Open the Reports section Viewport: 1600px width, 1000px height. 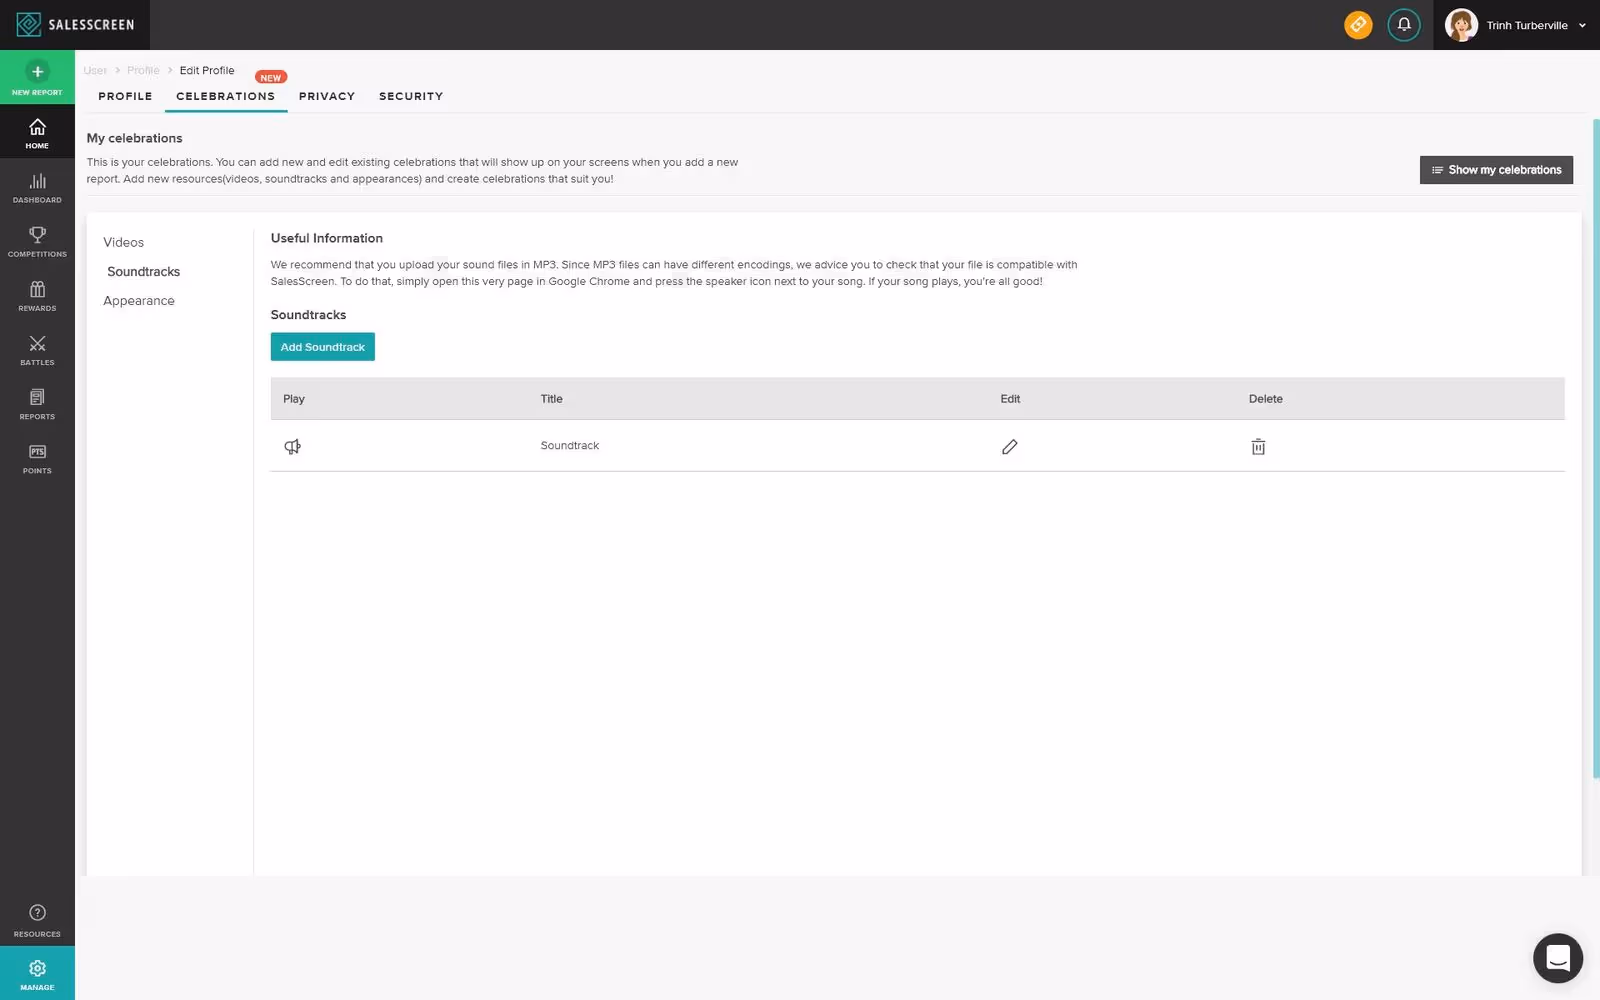[37, 404]
